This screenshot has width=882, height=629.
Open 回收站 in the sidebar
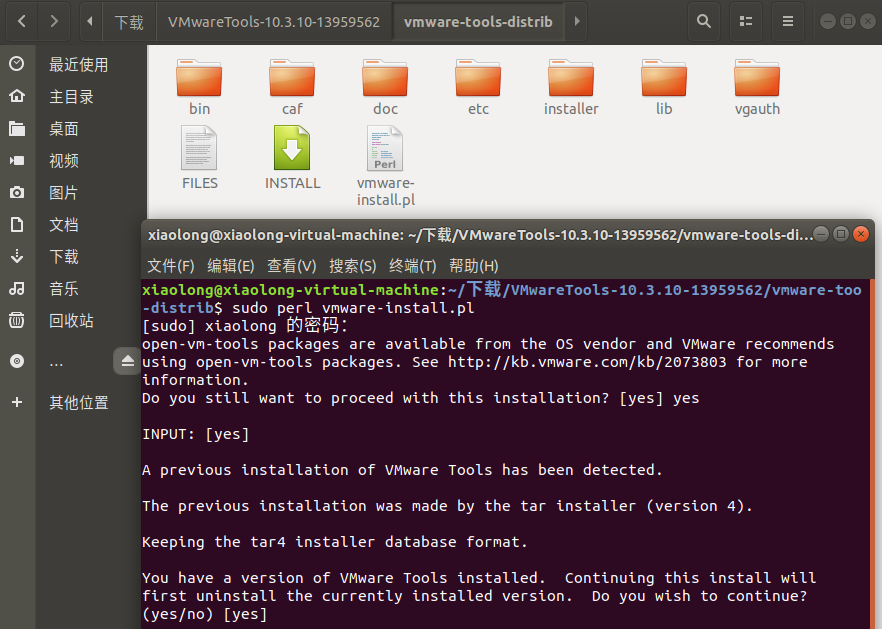point(73,321)
